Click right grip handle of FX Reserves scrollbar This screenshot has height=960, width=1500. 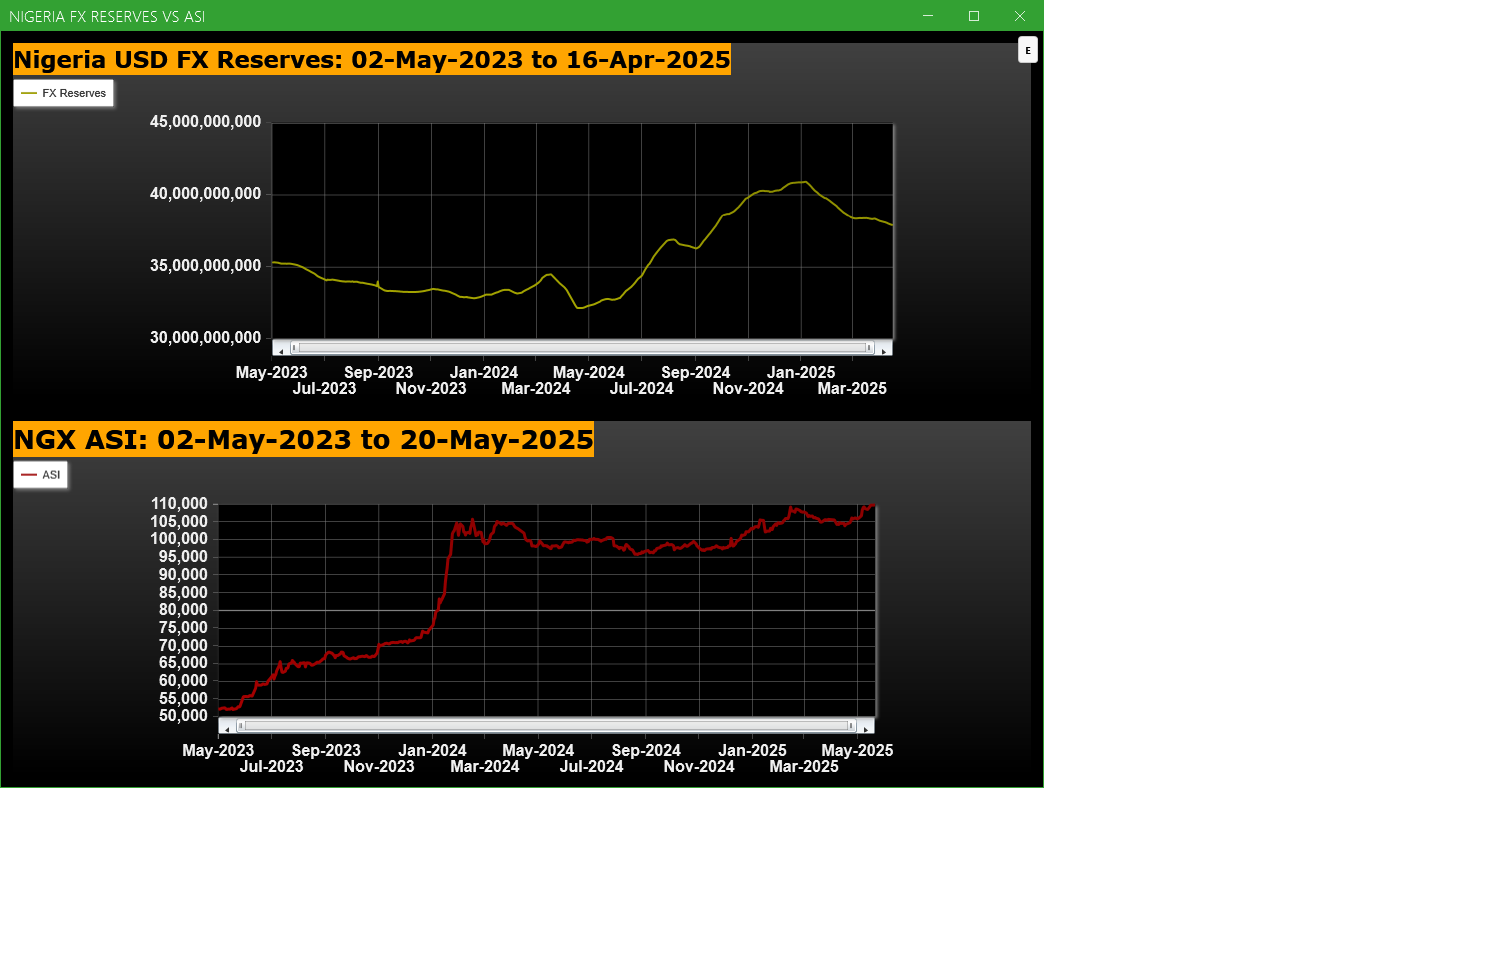[869, 348]
